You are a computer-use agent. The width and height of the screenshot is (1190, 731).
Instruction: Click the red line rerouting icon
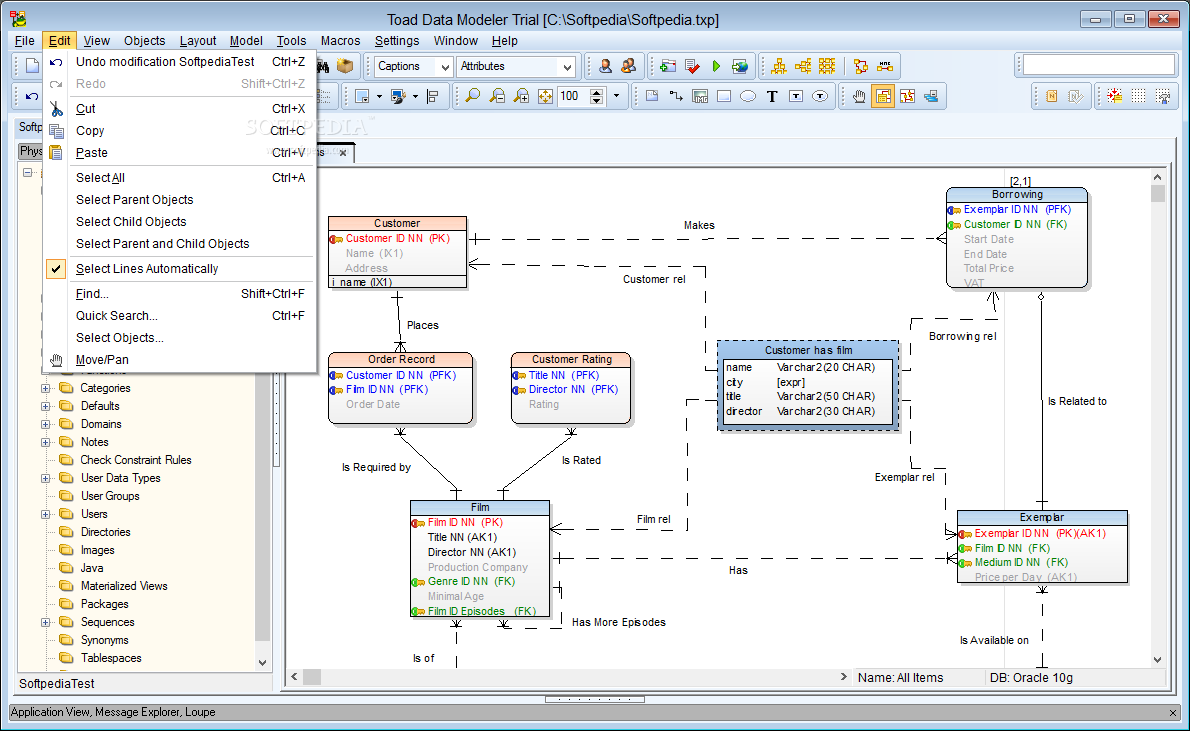click(861, 66)
